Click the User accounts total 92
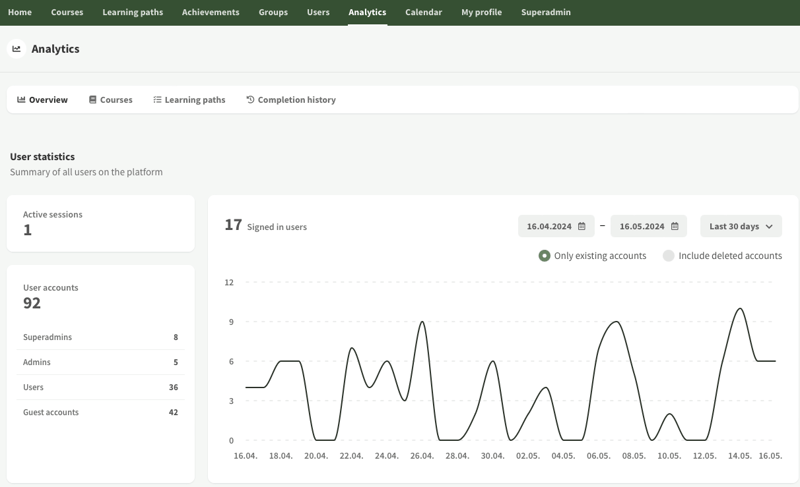 click(x=32, y=303)
